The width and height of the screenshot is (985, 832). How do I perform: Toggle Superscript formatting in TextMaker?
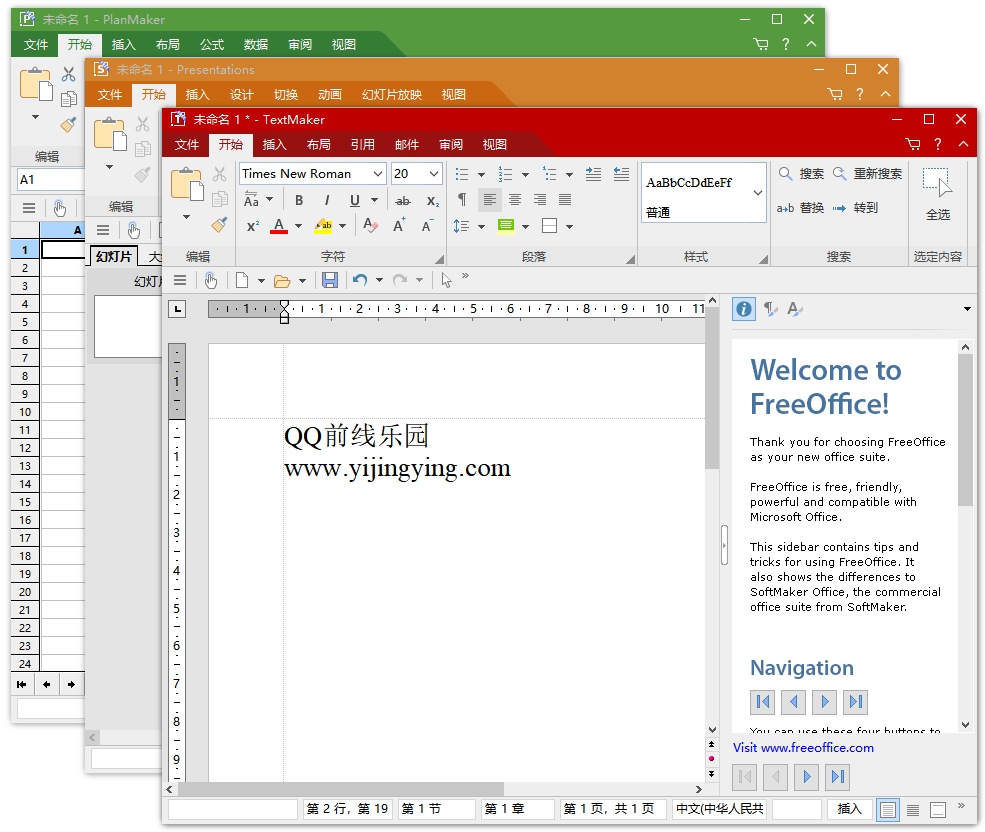tap(253, 226)
